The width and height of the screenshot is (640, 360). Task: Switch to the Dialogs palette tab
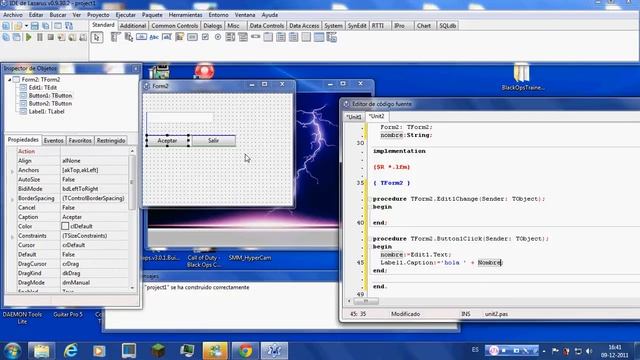[213, 26]
